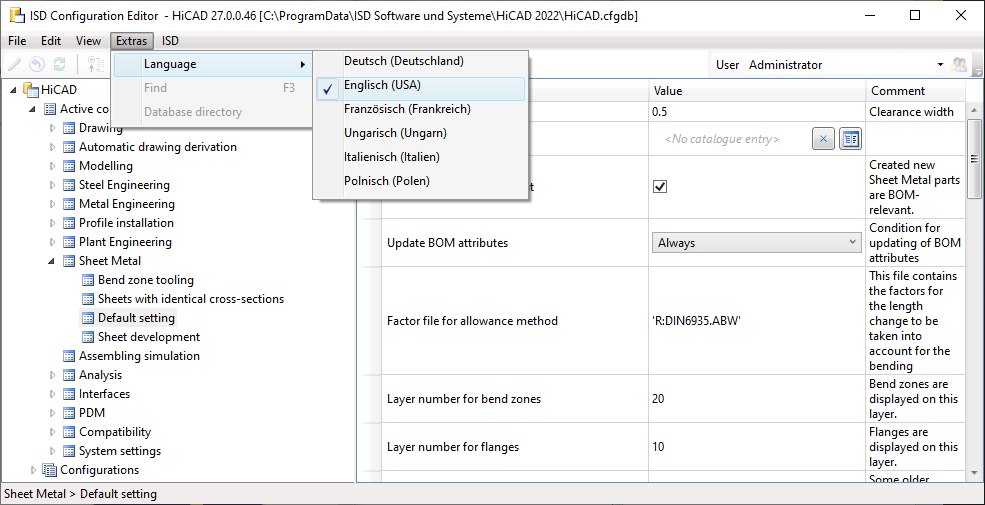Edit the Layer number for flanges value

point(756,447)
